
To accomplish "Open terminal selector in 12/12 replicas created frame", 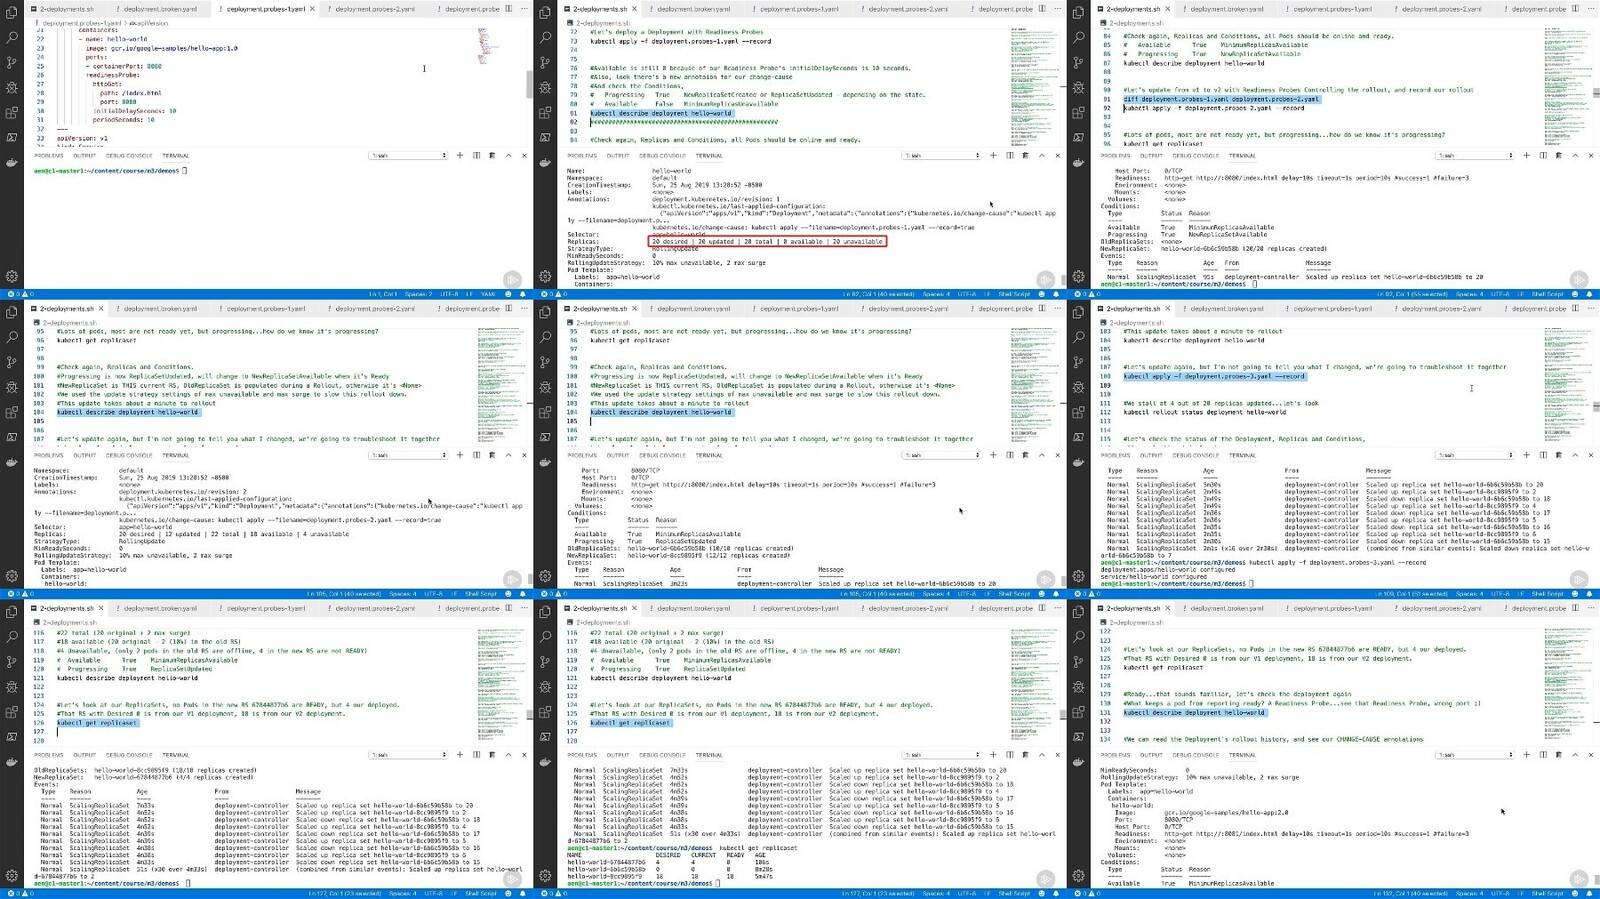I will (941, 455).
